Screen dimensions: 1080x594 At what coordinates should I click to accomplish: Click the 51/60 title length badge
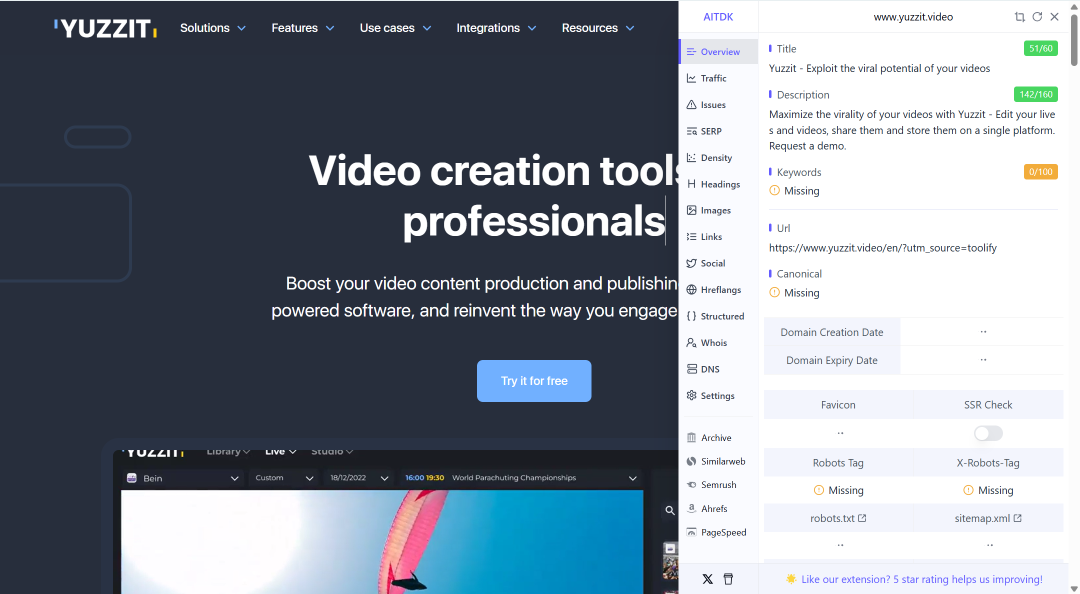click(1040, 48)
